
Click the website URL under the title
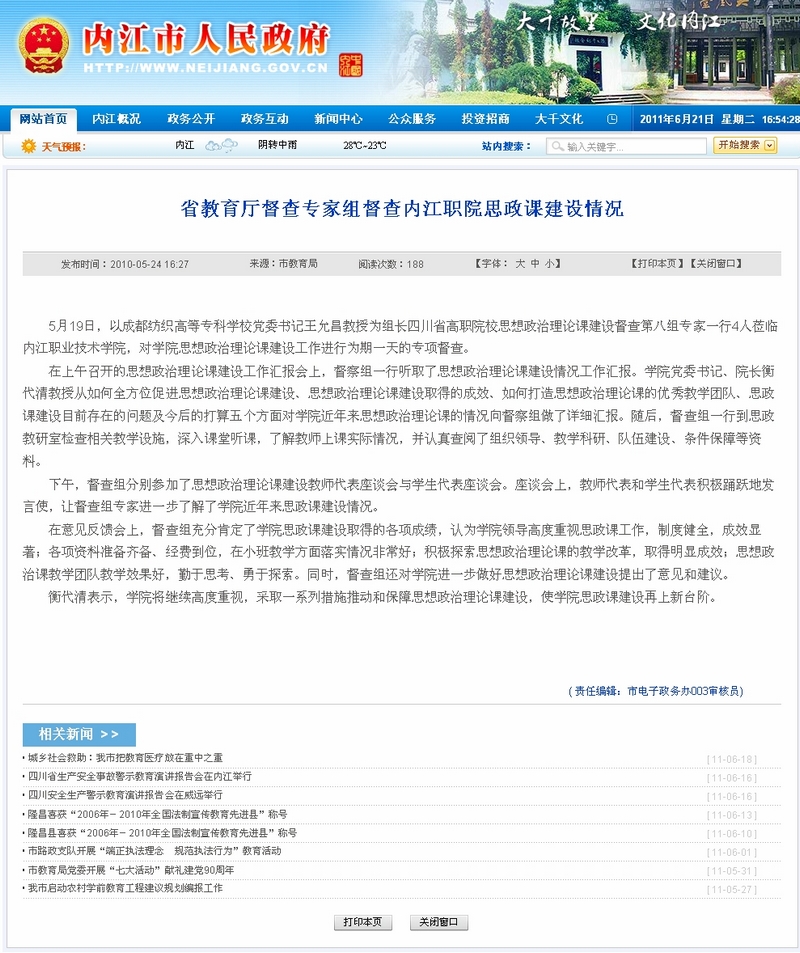[x=205, y=67]
